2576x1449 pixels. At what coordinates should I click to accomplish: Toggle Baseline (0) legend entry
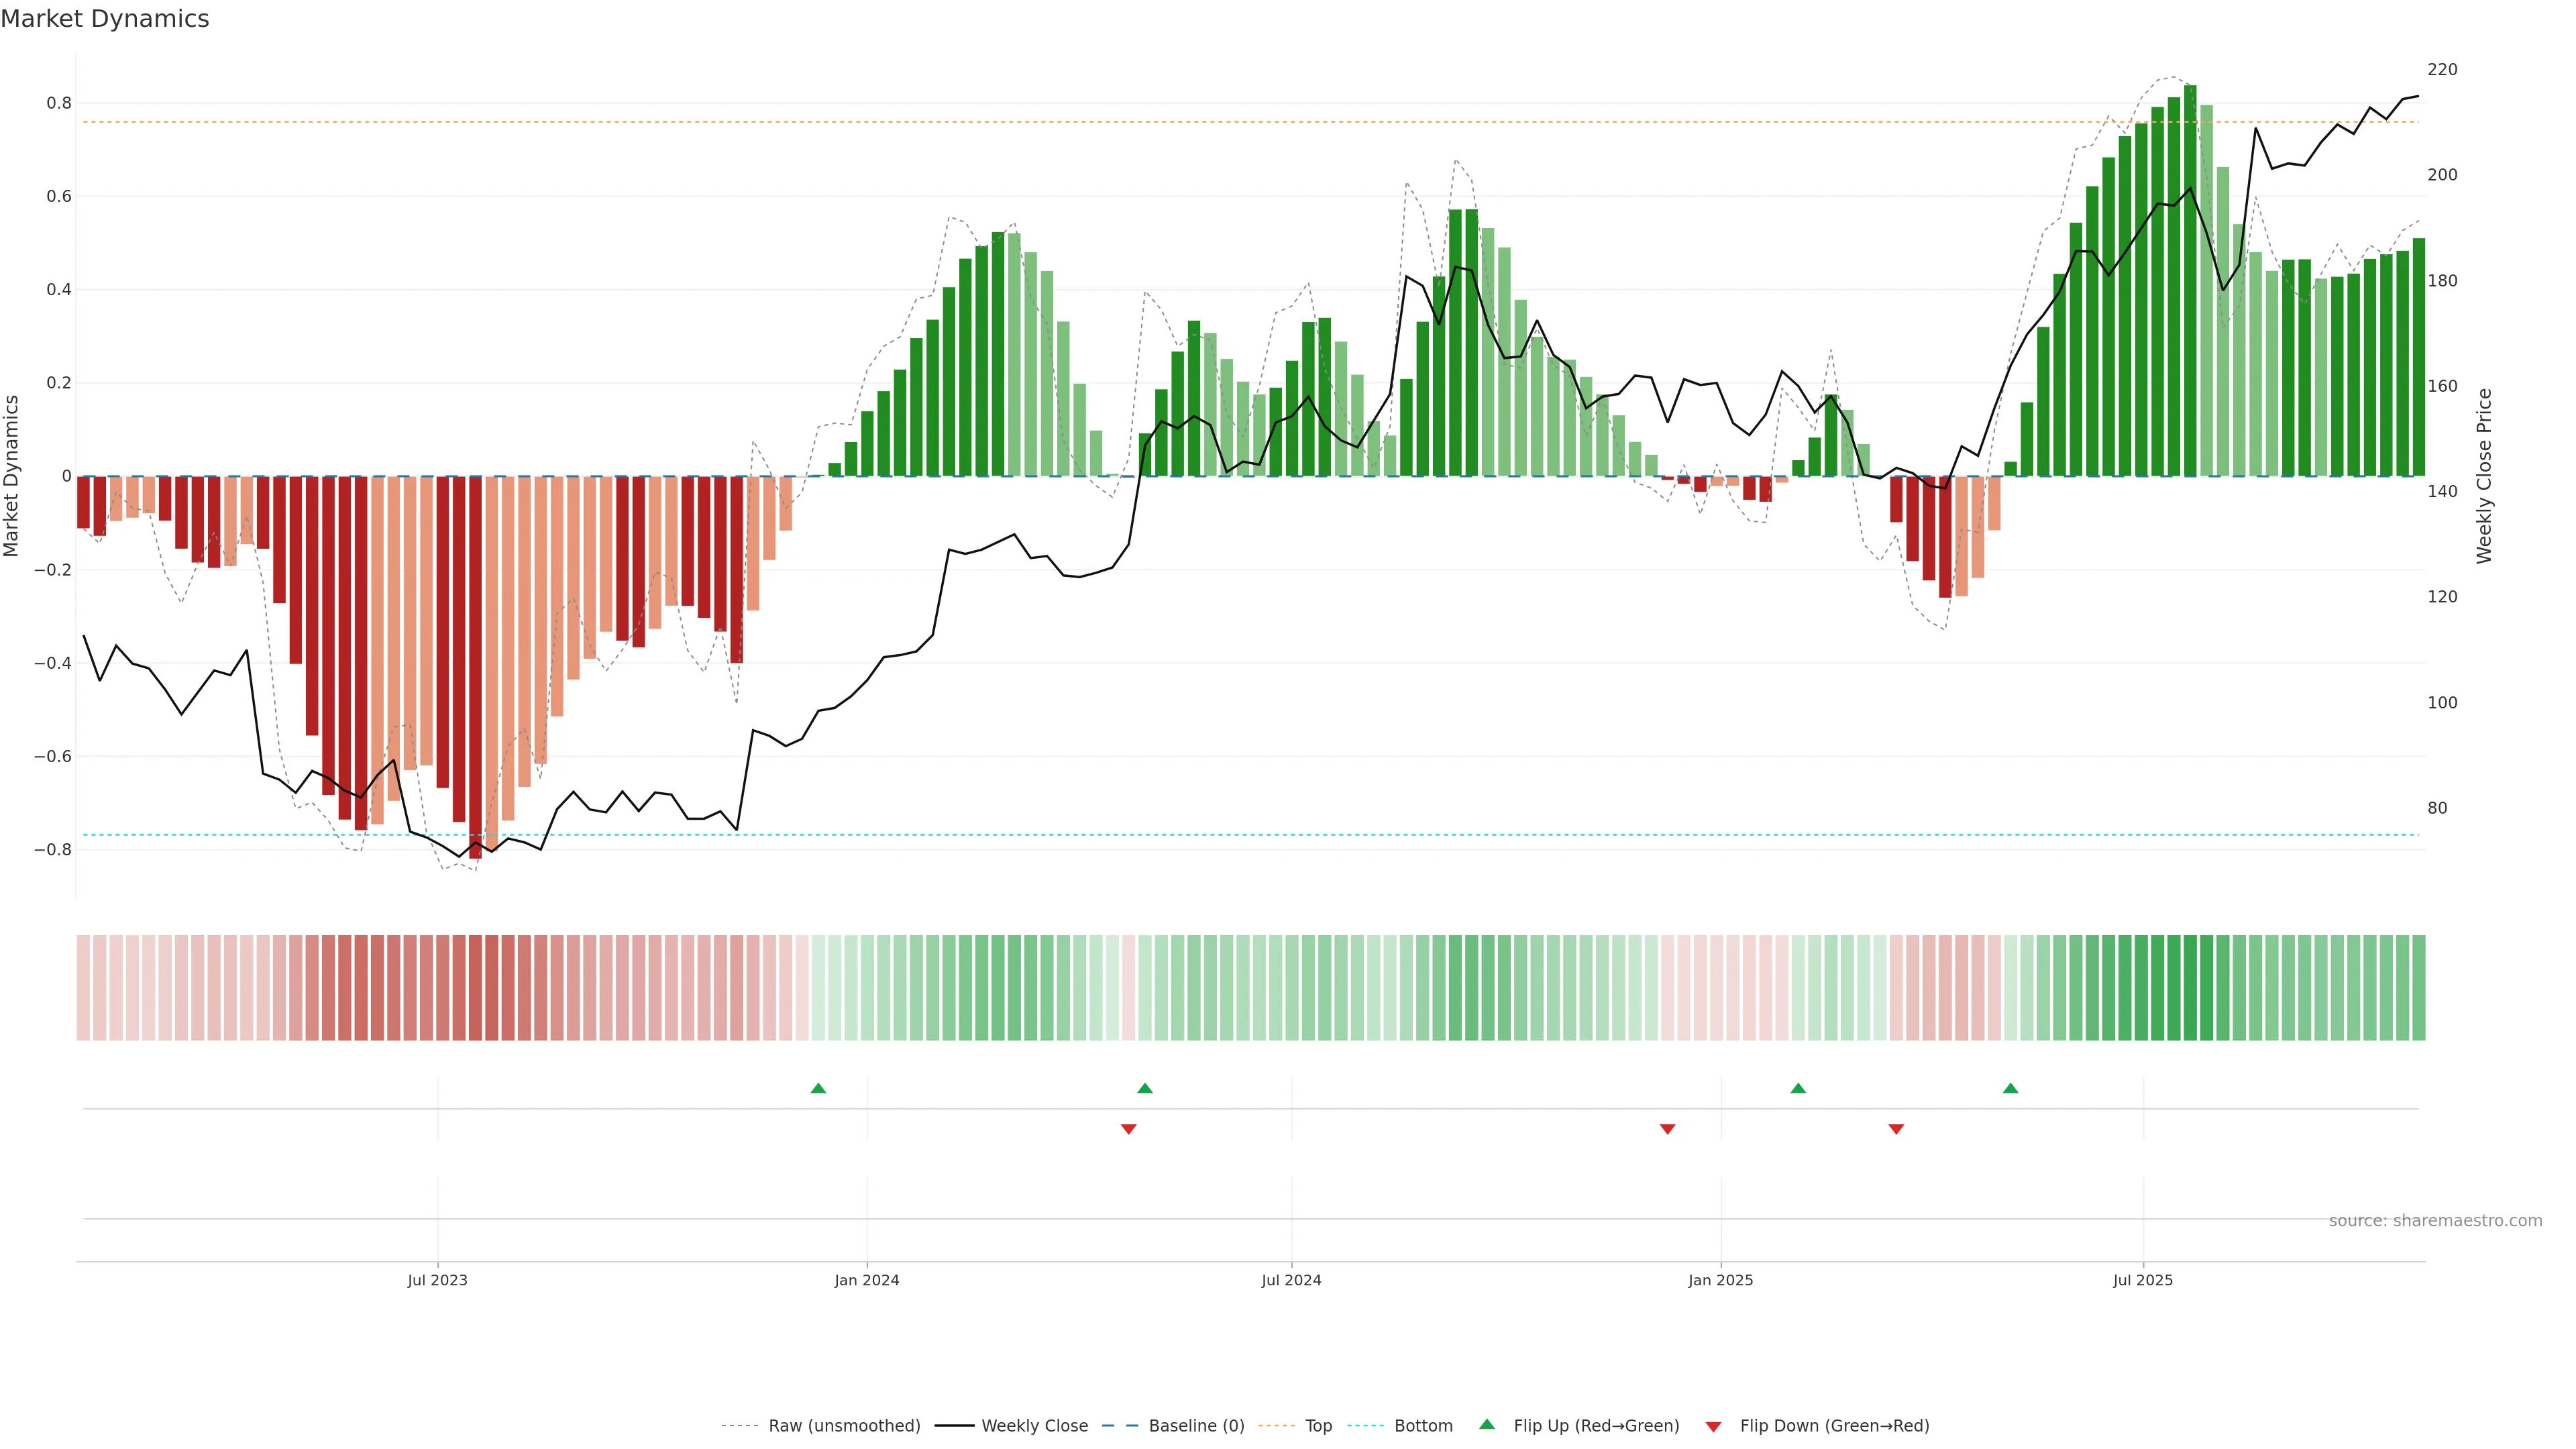click(x=1196, y=1426)
